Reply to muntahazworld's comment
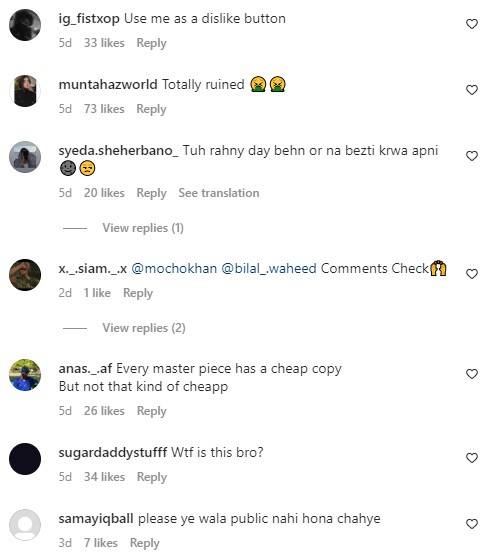Viewport: 488px width, 560px height. (x=151, y=109)
